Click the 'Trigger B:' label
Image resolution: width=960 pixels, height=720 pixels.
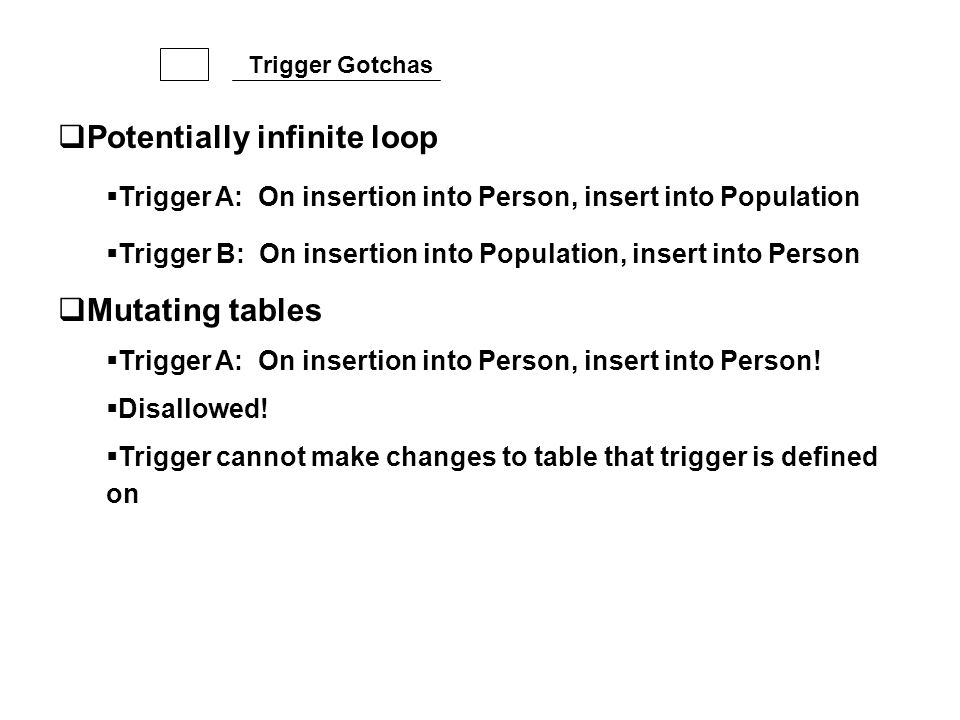point(181,254)
